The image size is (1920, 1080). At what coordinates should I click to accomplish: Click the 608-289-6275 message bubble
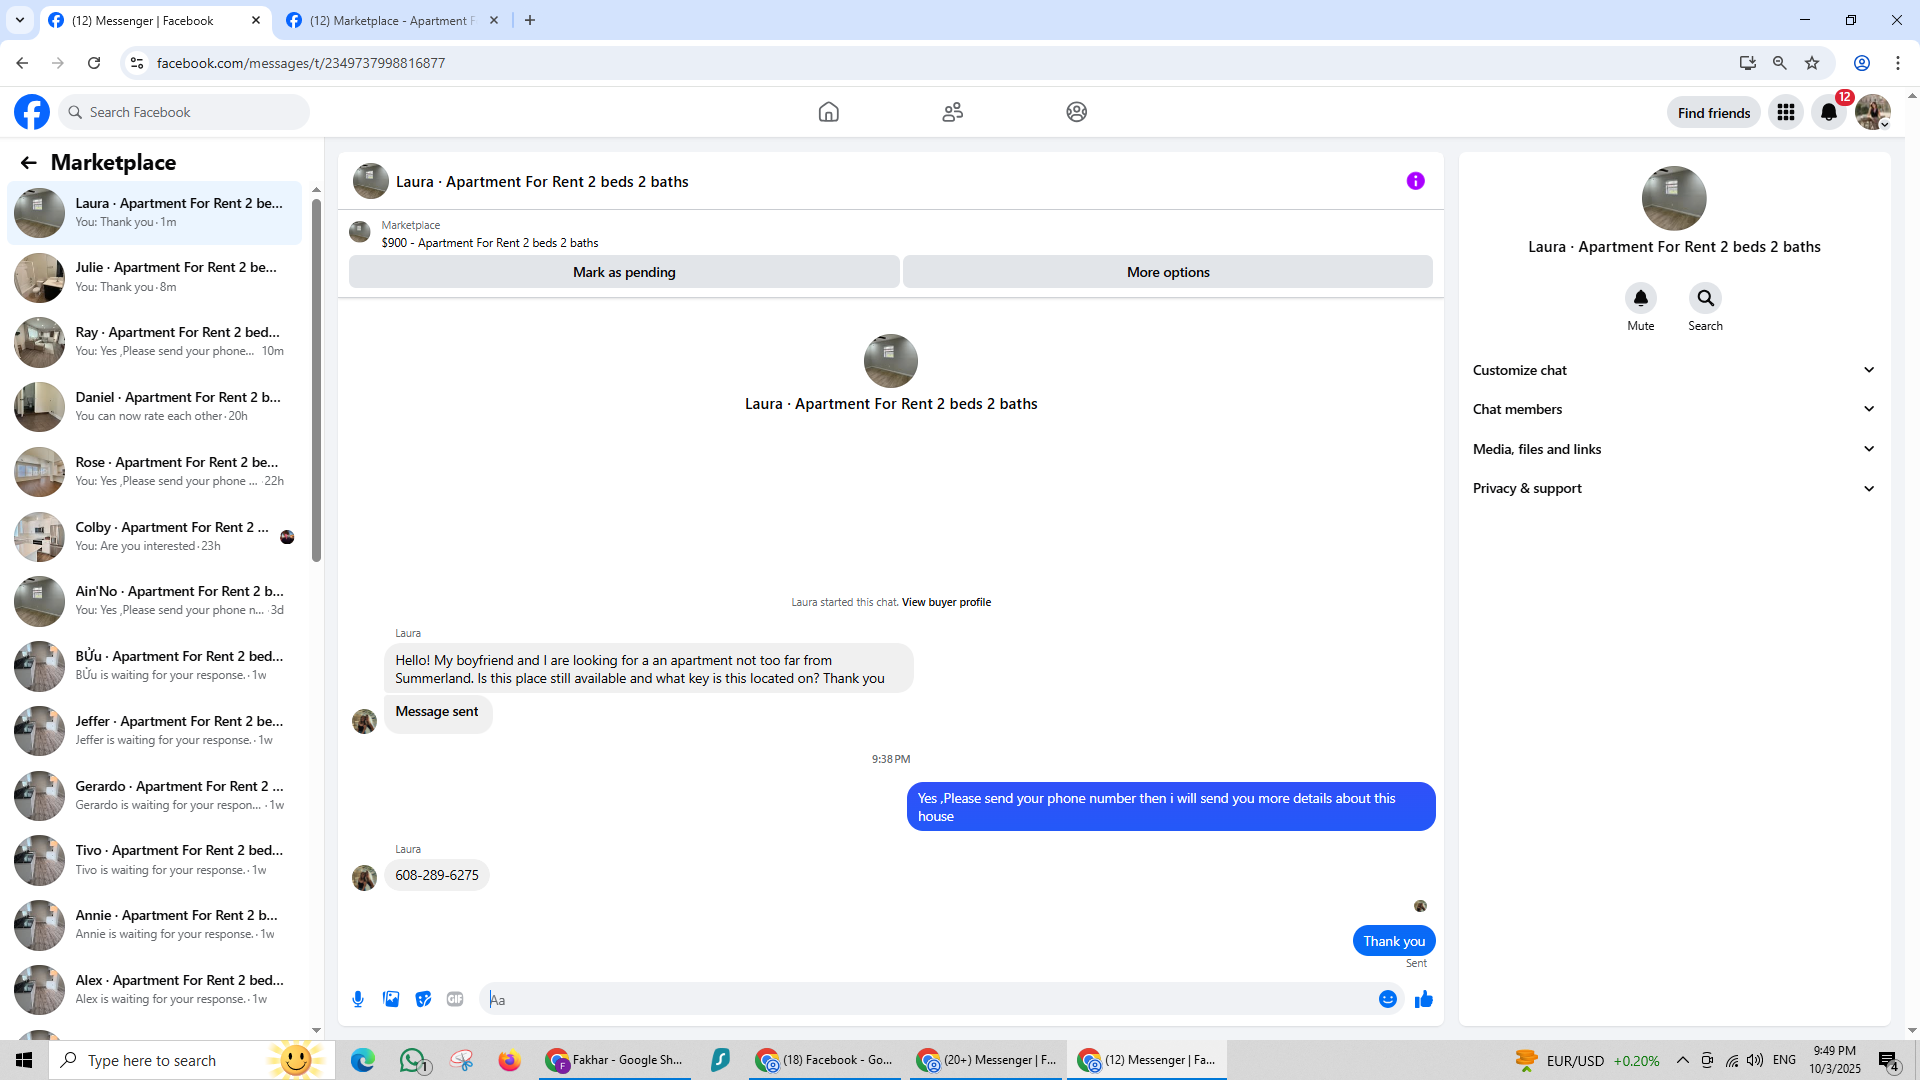point(437,875)
